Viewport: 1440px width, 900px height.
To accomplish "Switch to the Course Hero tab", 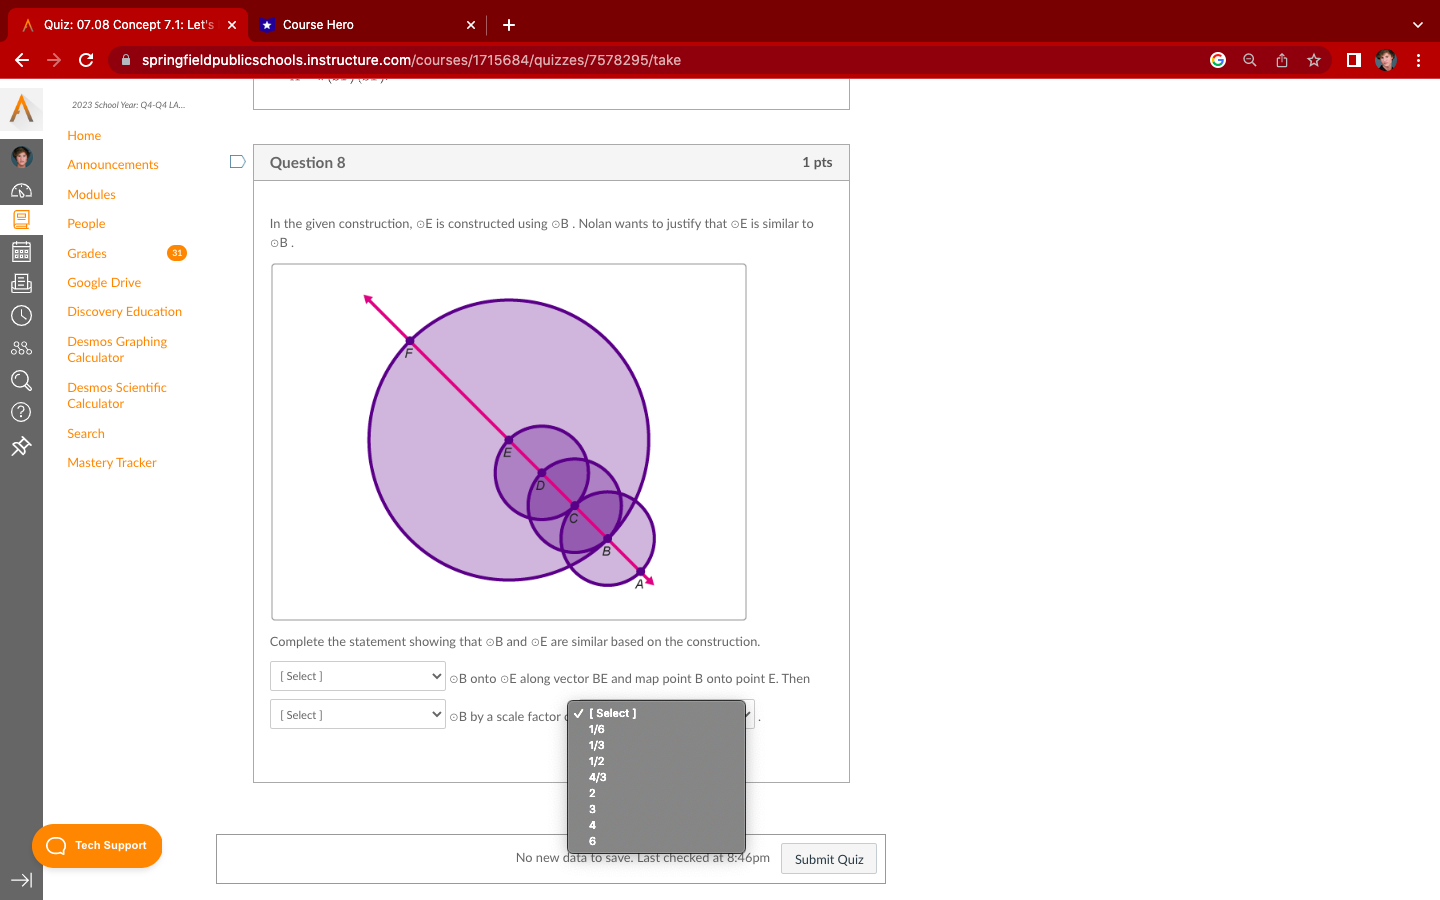I will tap(367, 25).
